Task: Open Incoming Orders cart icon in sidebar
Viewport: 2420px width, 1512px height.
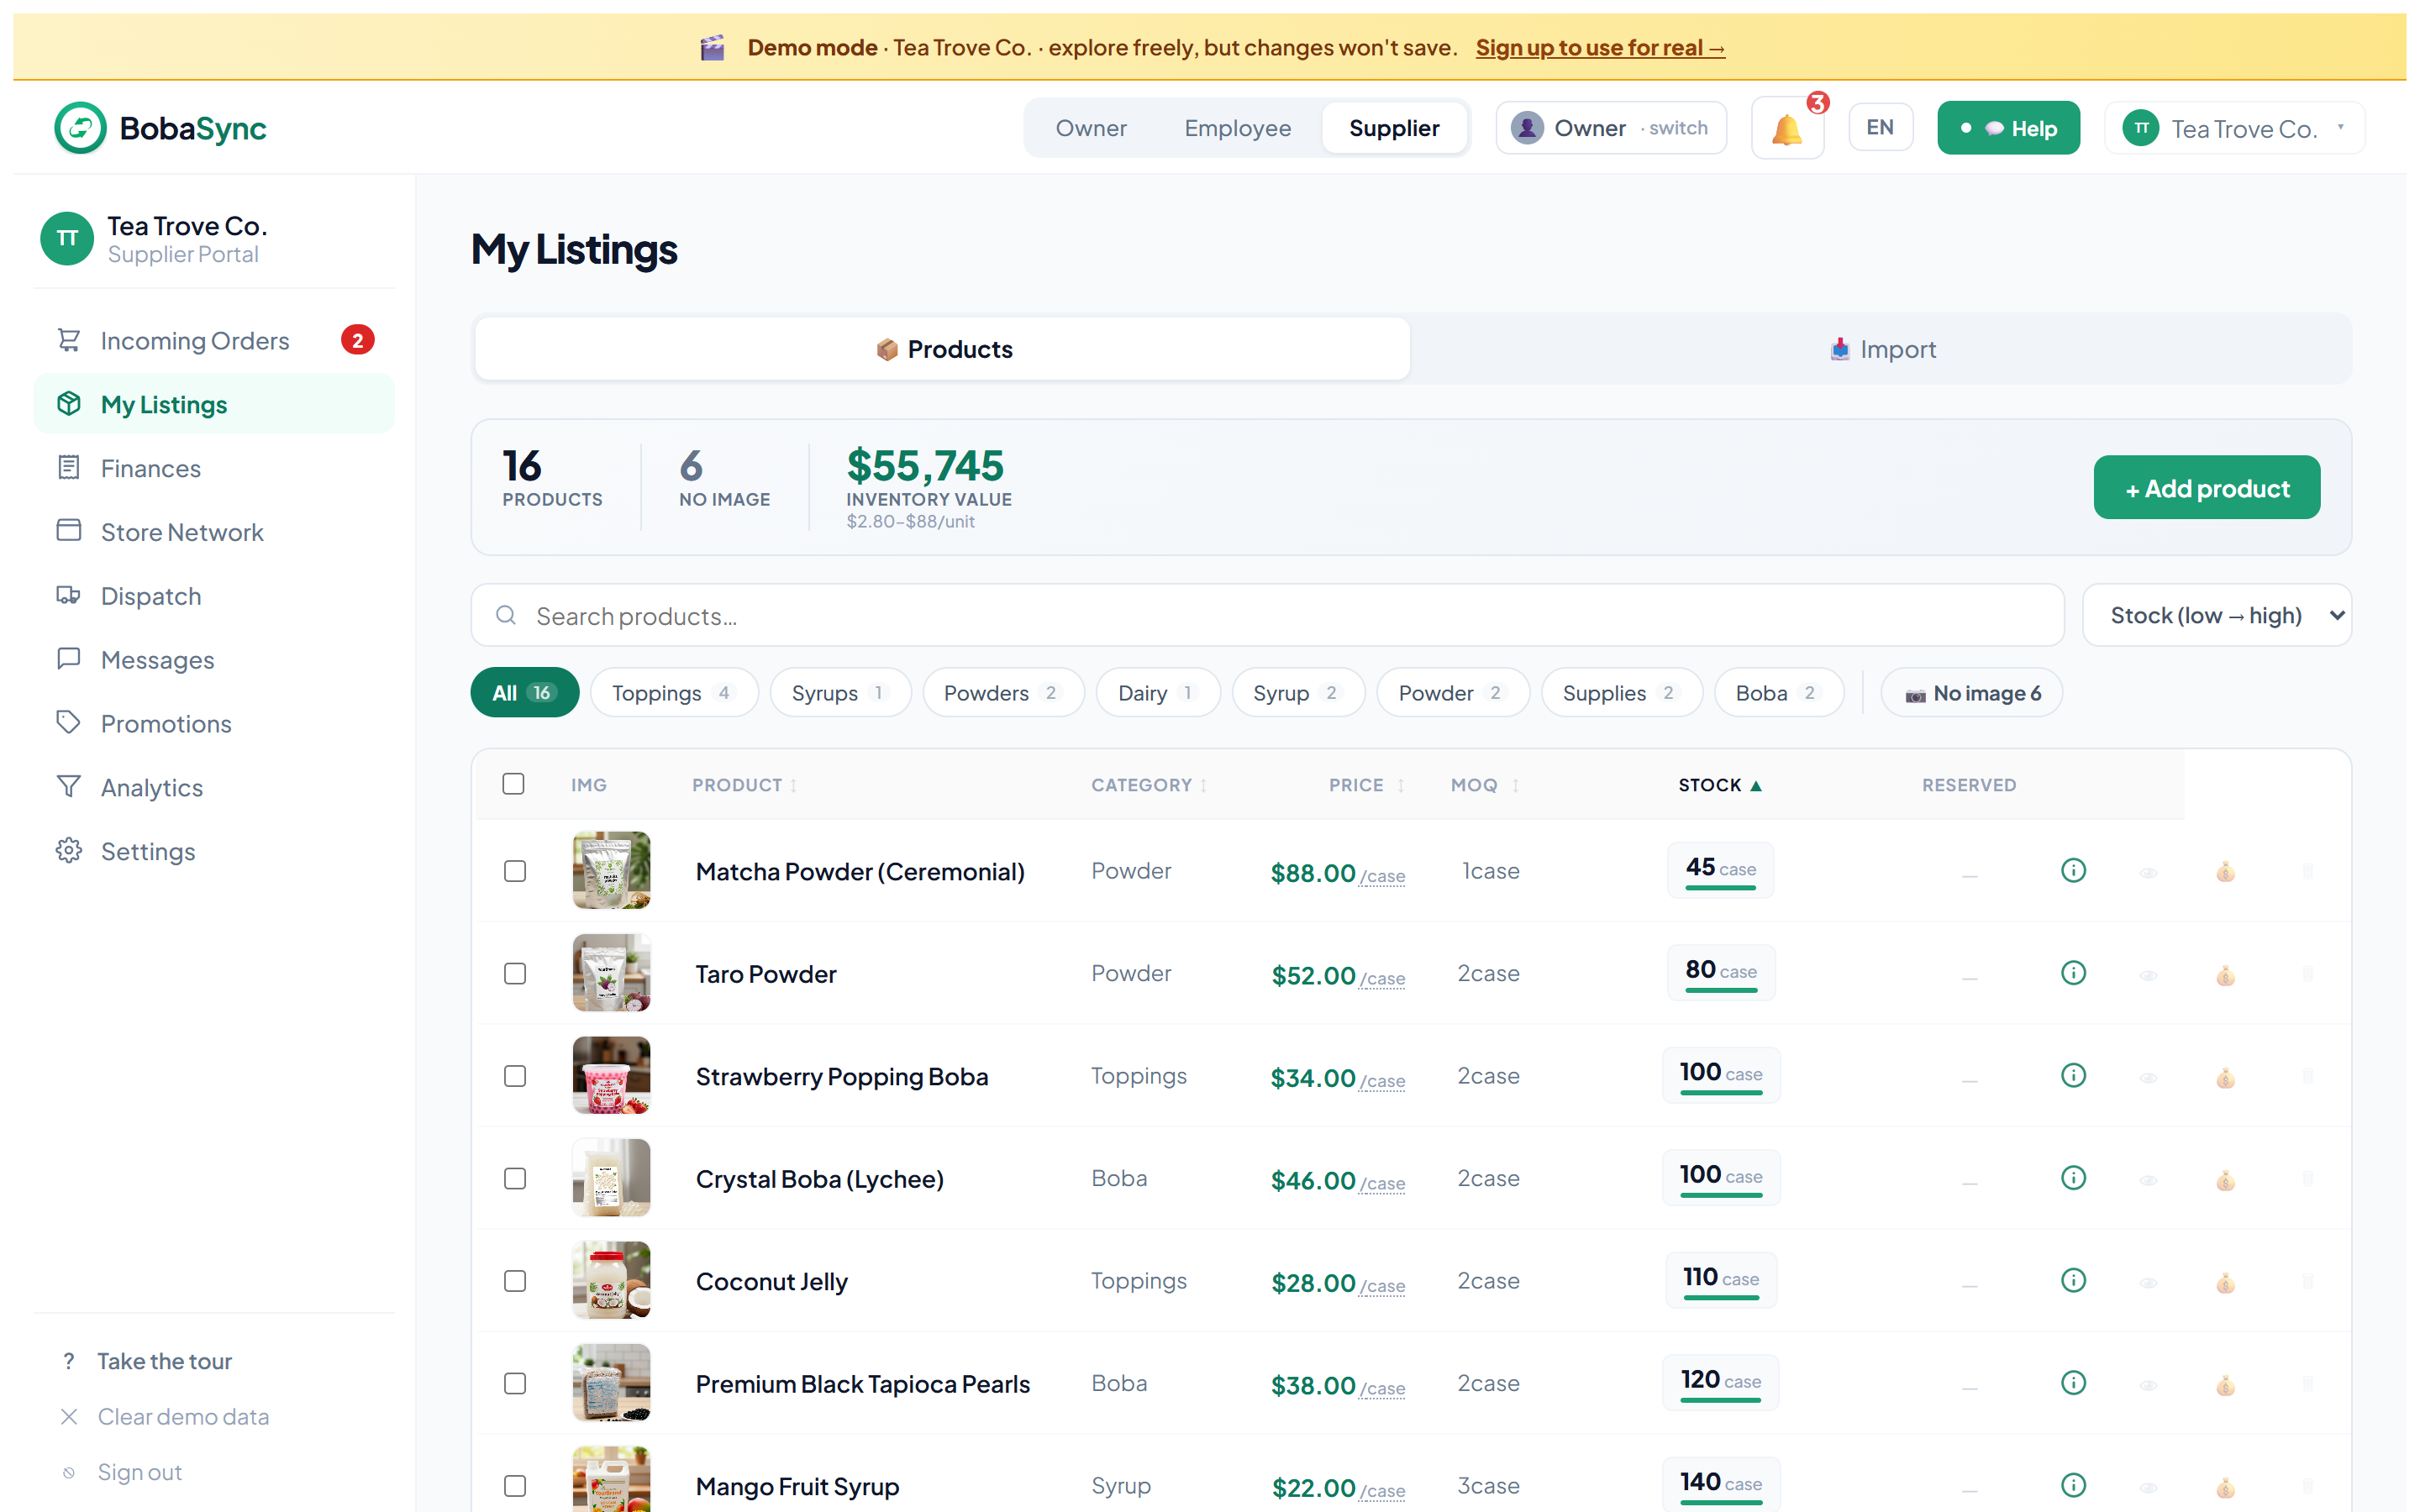Action: (x=68, y=341)
